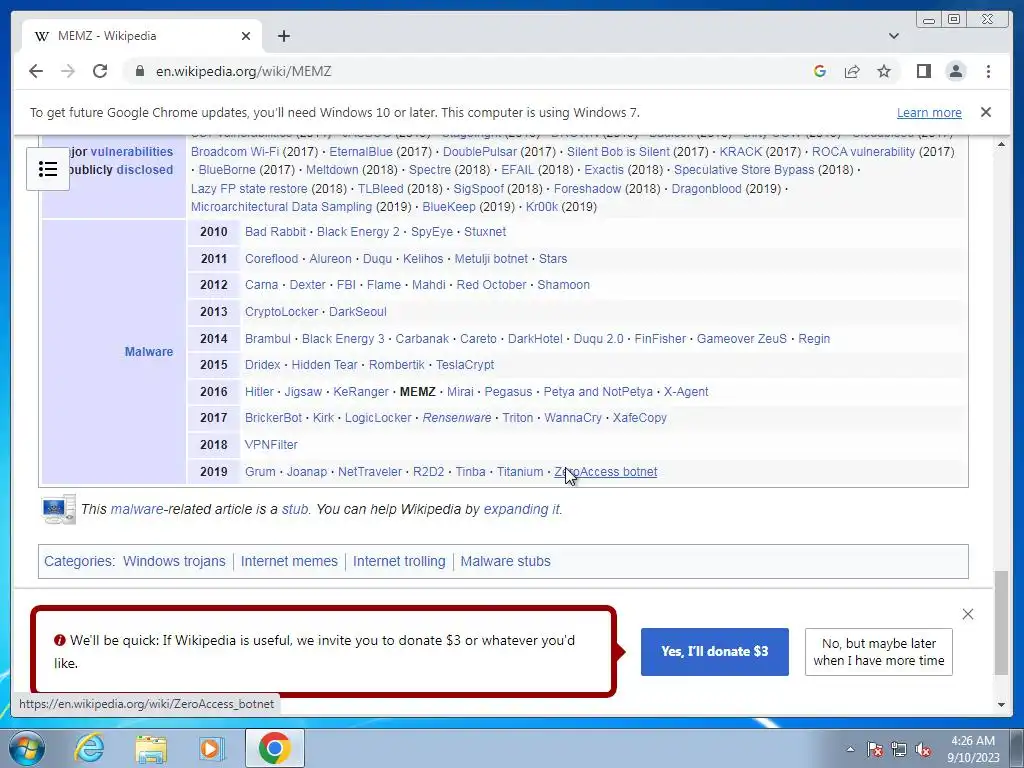Open the WannaCry link
The width and height of the screenshot is (1024, 768).
[573, 418]
